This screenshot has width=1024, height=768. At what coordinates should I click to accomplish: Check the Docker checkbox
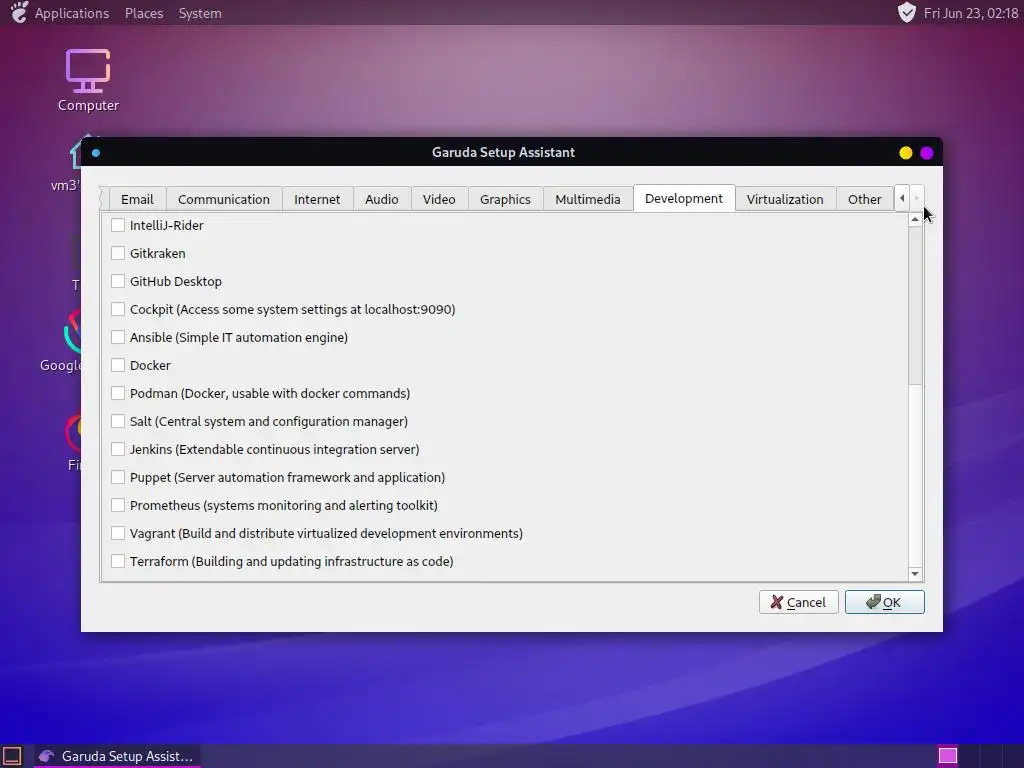tap(118, 366)
